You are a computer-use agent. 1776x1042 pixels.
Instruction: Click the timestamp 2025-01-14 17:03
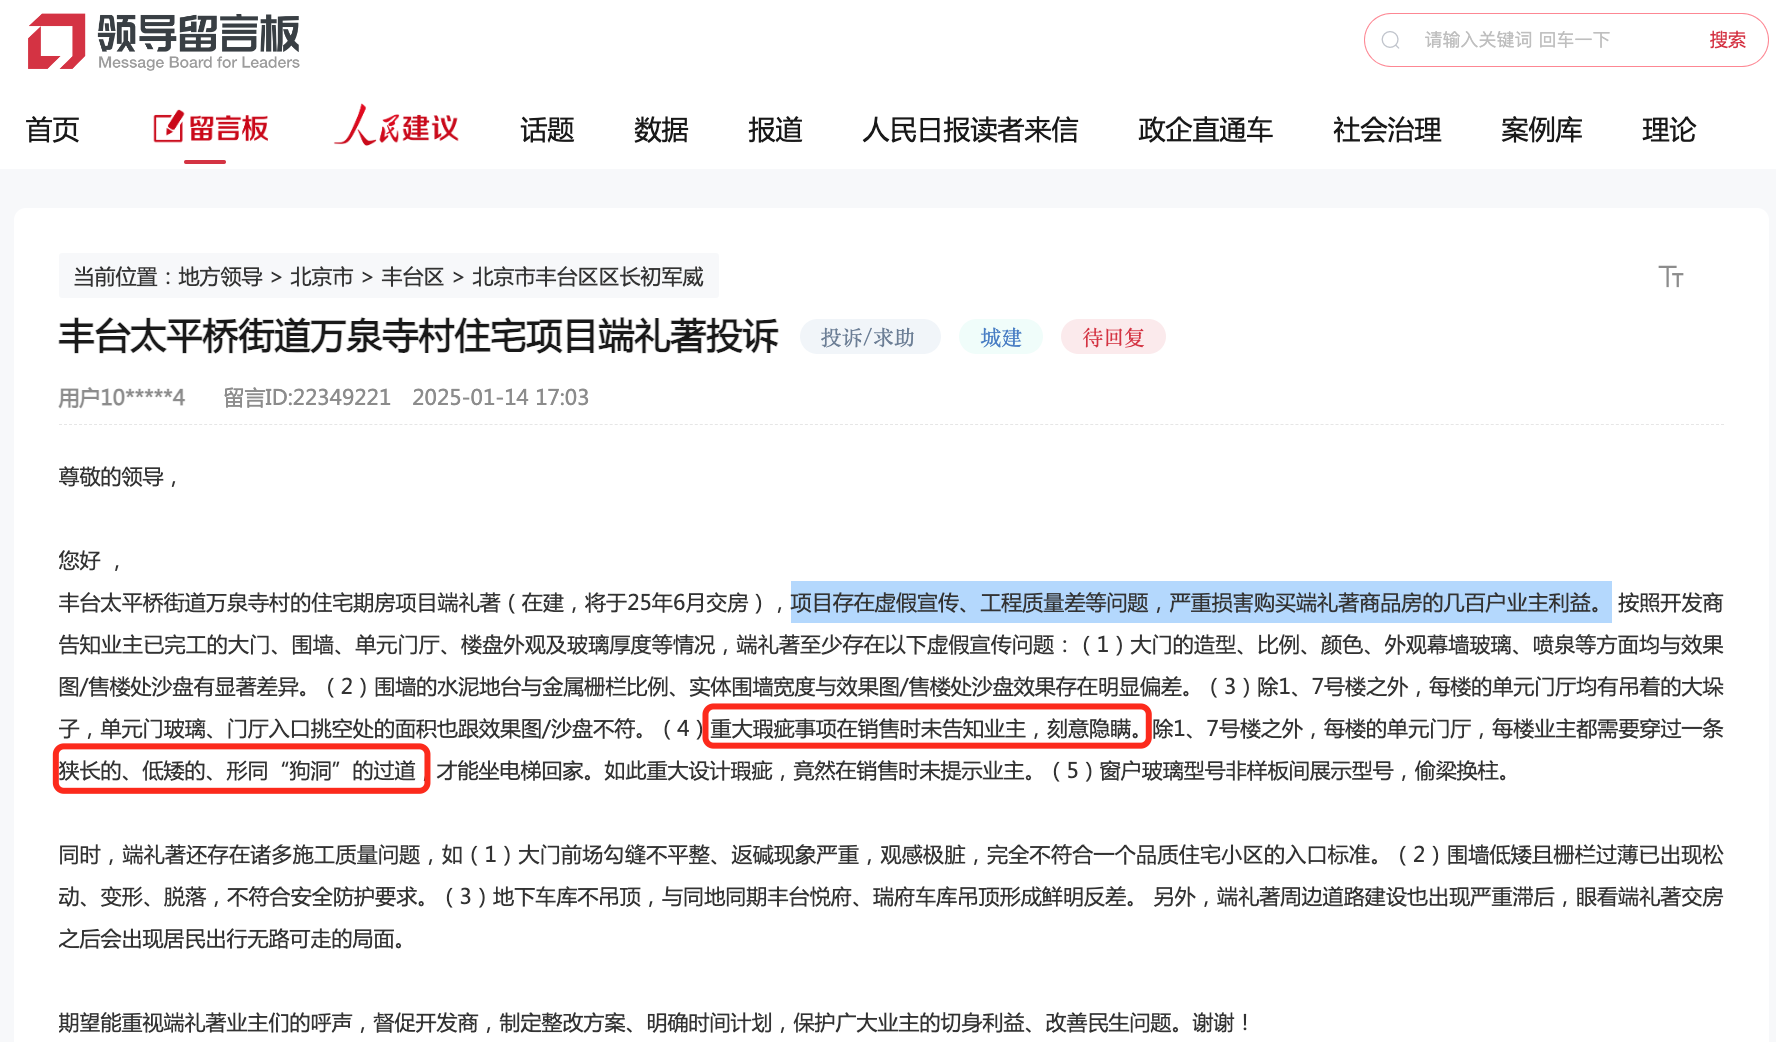(x=500, y=398)
